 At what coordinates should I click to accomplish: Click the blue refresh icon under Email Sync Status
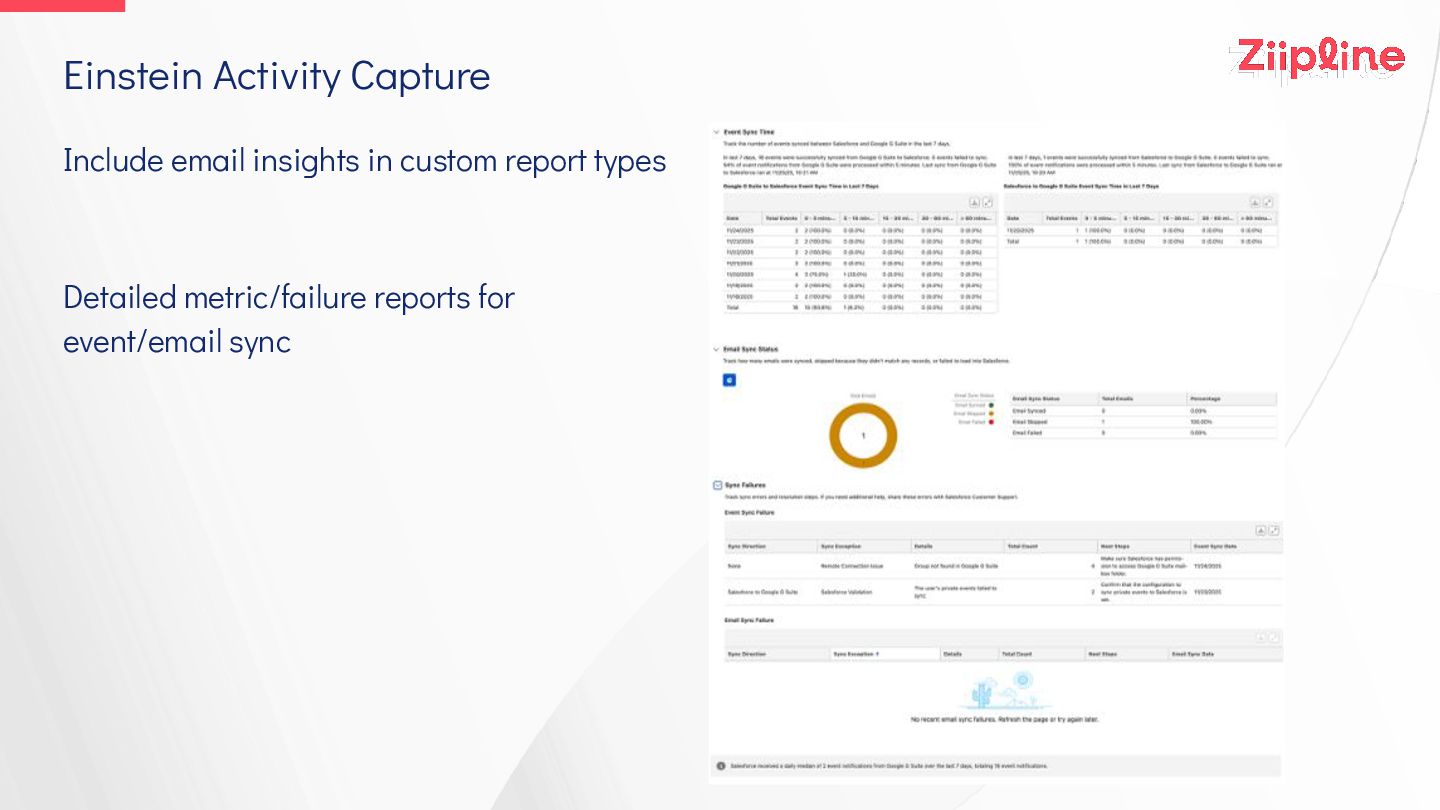tap(729, 380)
